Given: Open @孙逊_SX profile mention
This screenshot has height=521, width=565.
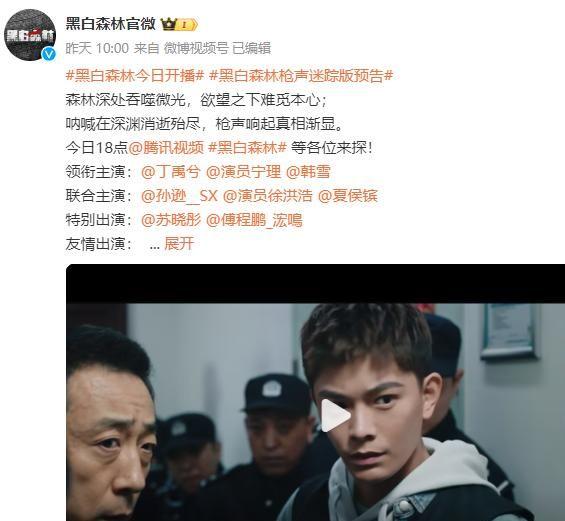Looking at the screenshot, I should pos(179,196).
